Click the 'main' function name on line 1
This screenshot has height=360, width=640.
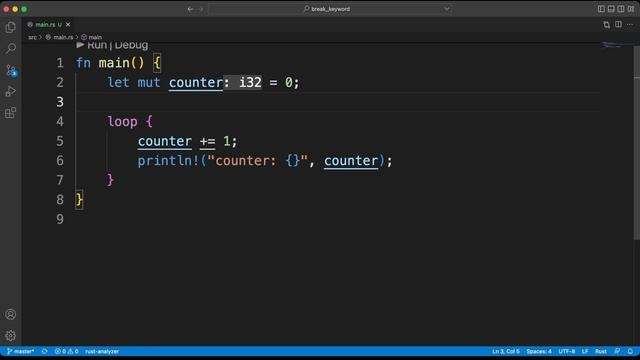pyautogui.click(x=114, y=63)
